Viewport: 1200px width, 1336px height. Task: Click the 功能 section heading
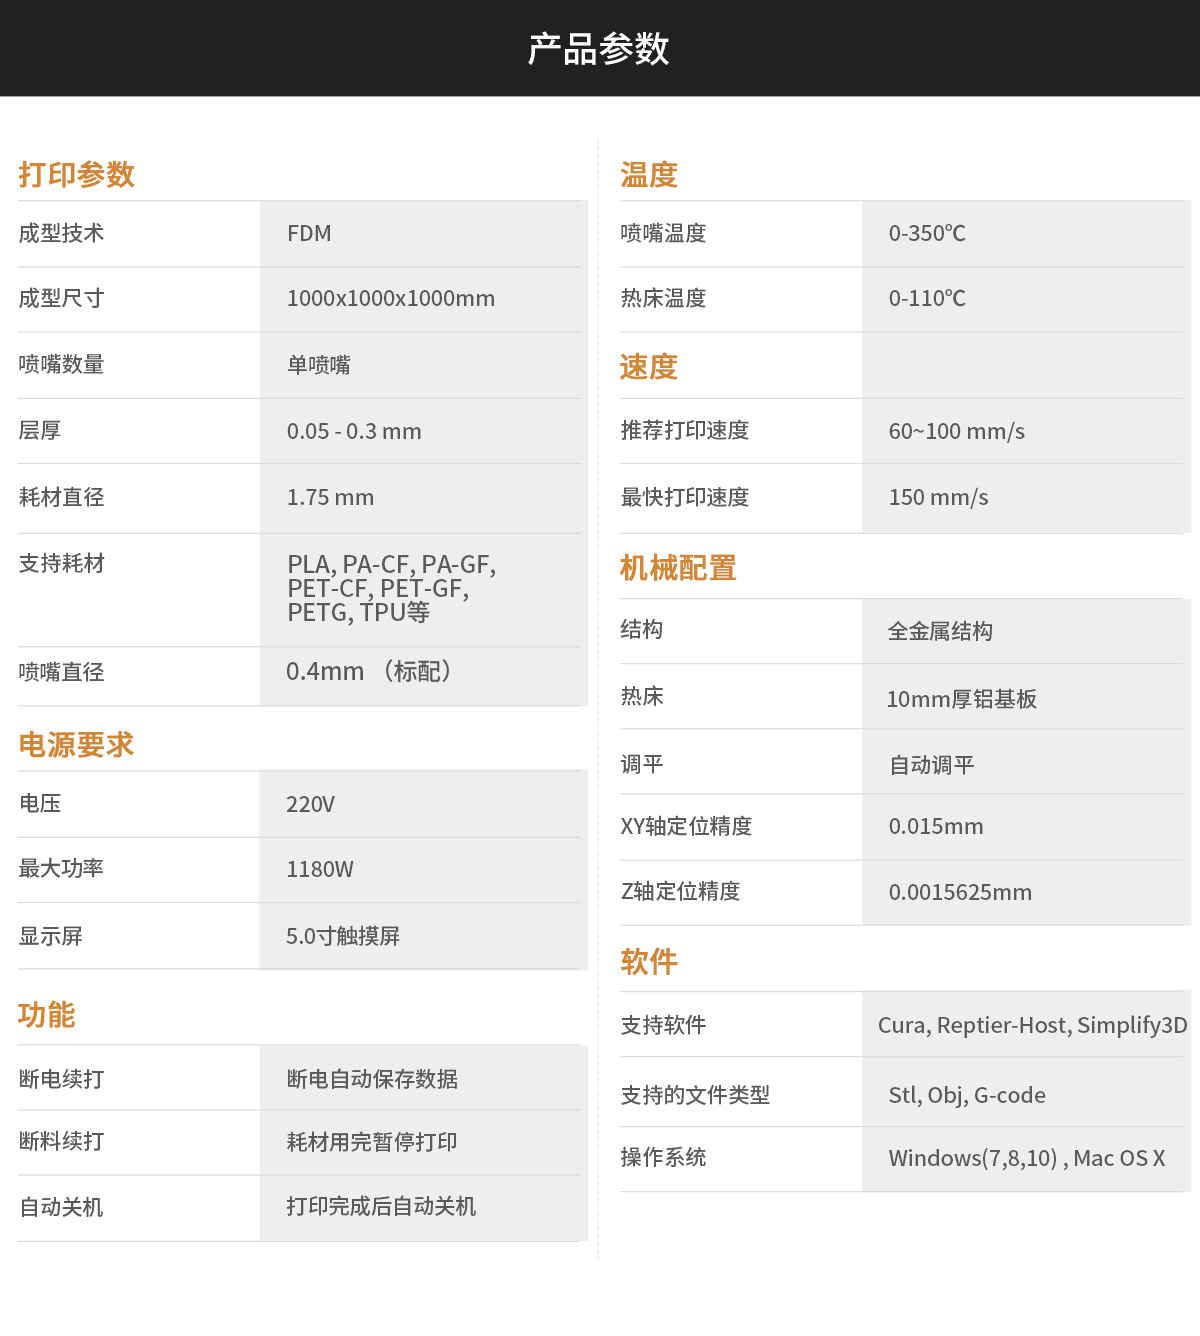coord(47,1015)
